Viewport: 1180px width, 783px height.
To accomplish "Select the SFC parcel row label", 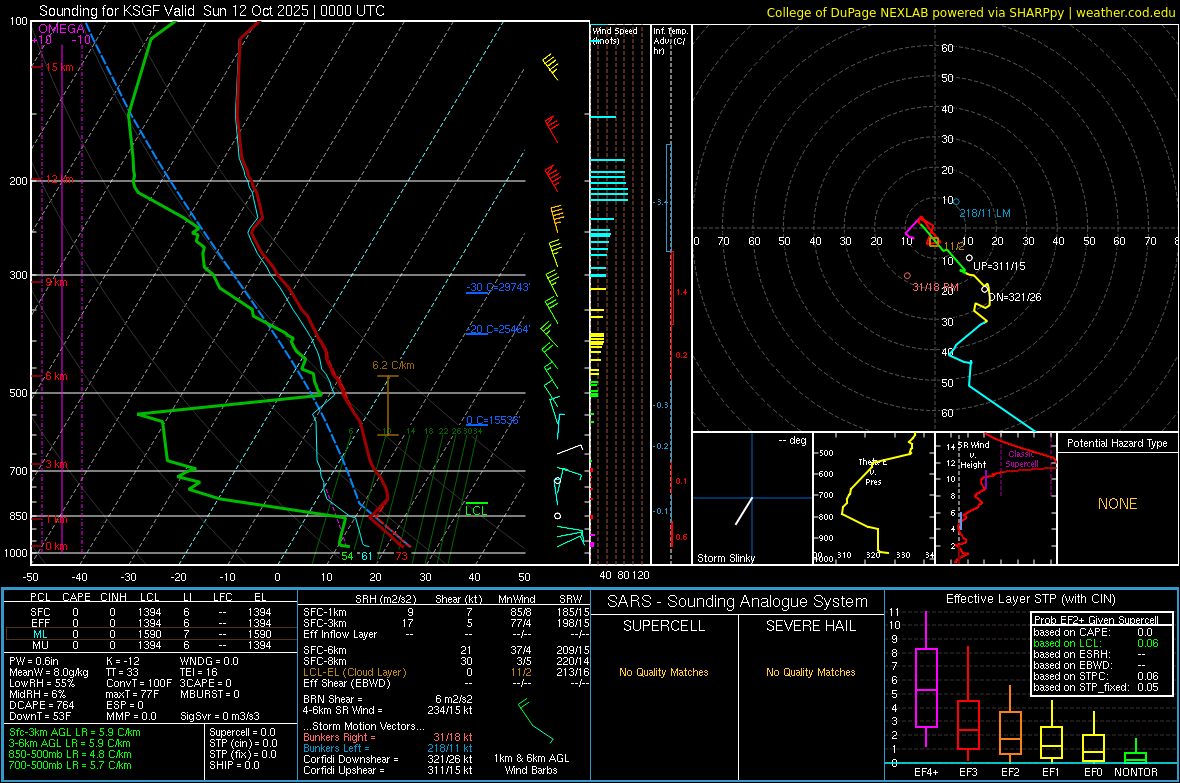I will tap(41, 612).
